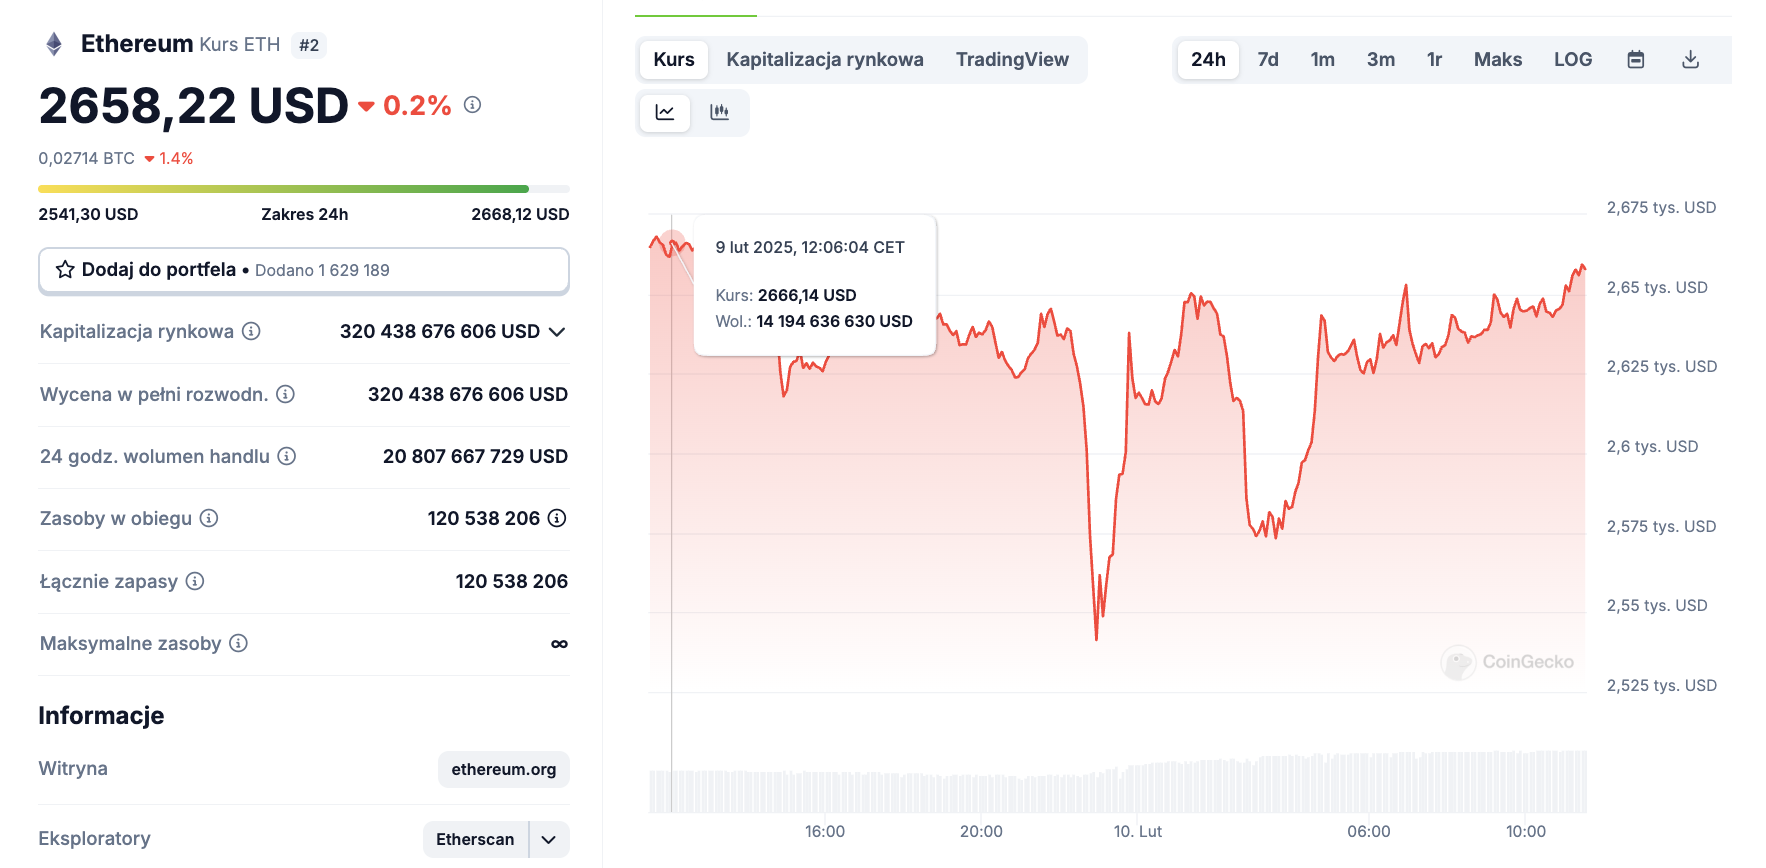Show info for 24 godz. wolumen handlu
The height and width of the screenshot is (868, 1766).
click(x=287, y=456)
